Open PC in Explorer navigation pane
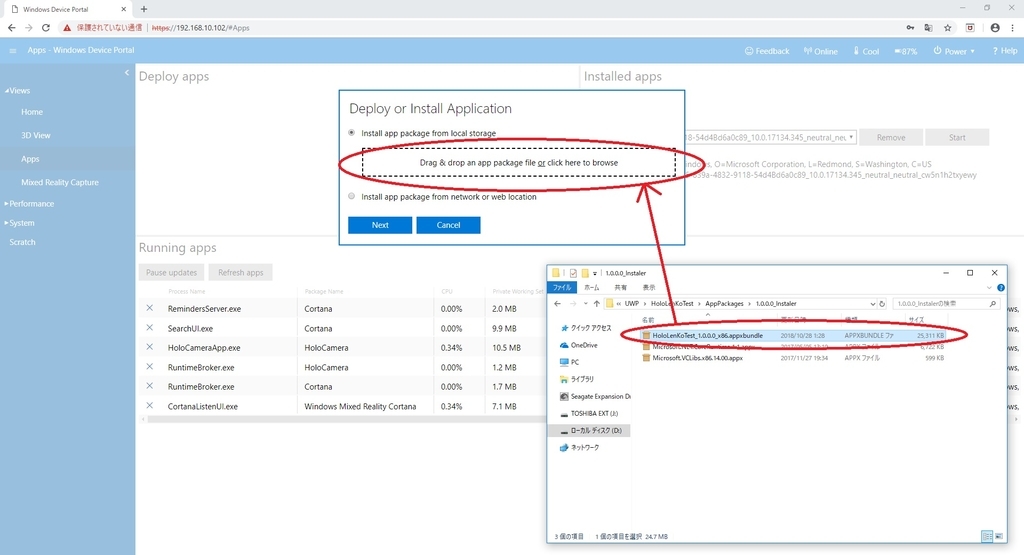1024x555 pixels. click(x=569, y=362)
